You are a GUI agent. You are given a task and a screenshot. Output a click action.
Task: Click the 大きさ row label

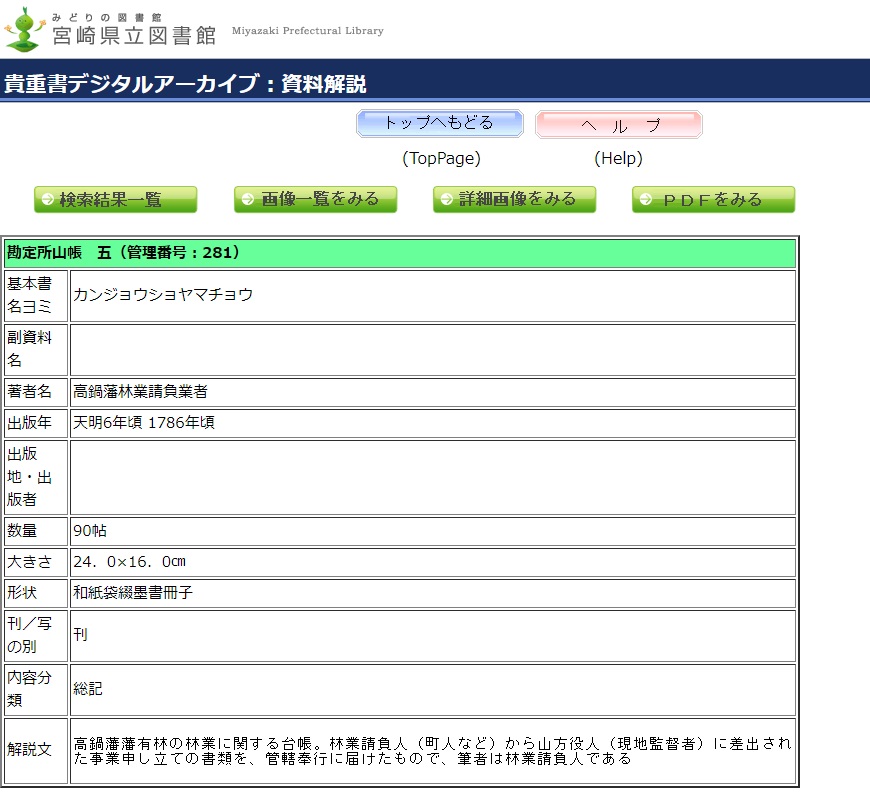[x=36, y=562]
